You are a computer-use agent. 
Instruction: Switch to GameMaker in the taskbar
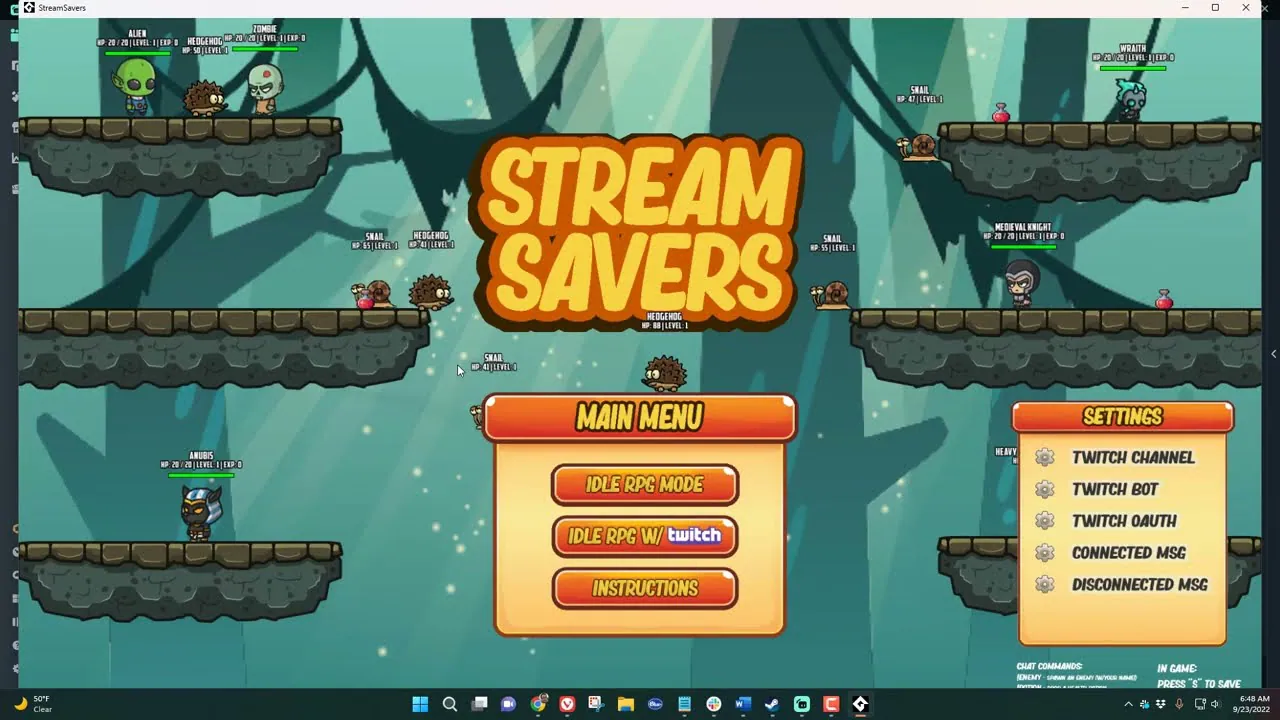point(860,704)
